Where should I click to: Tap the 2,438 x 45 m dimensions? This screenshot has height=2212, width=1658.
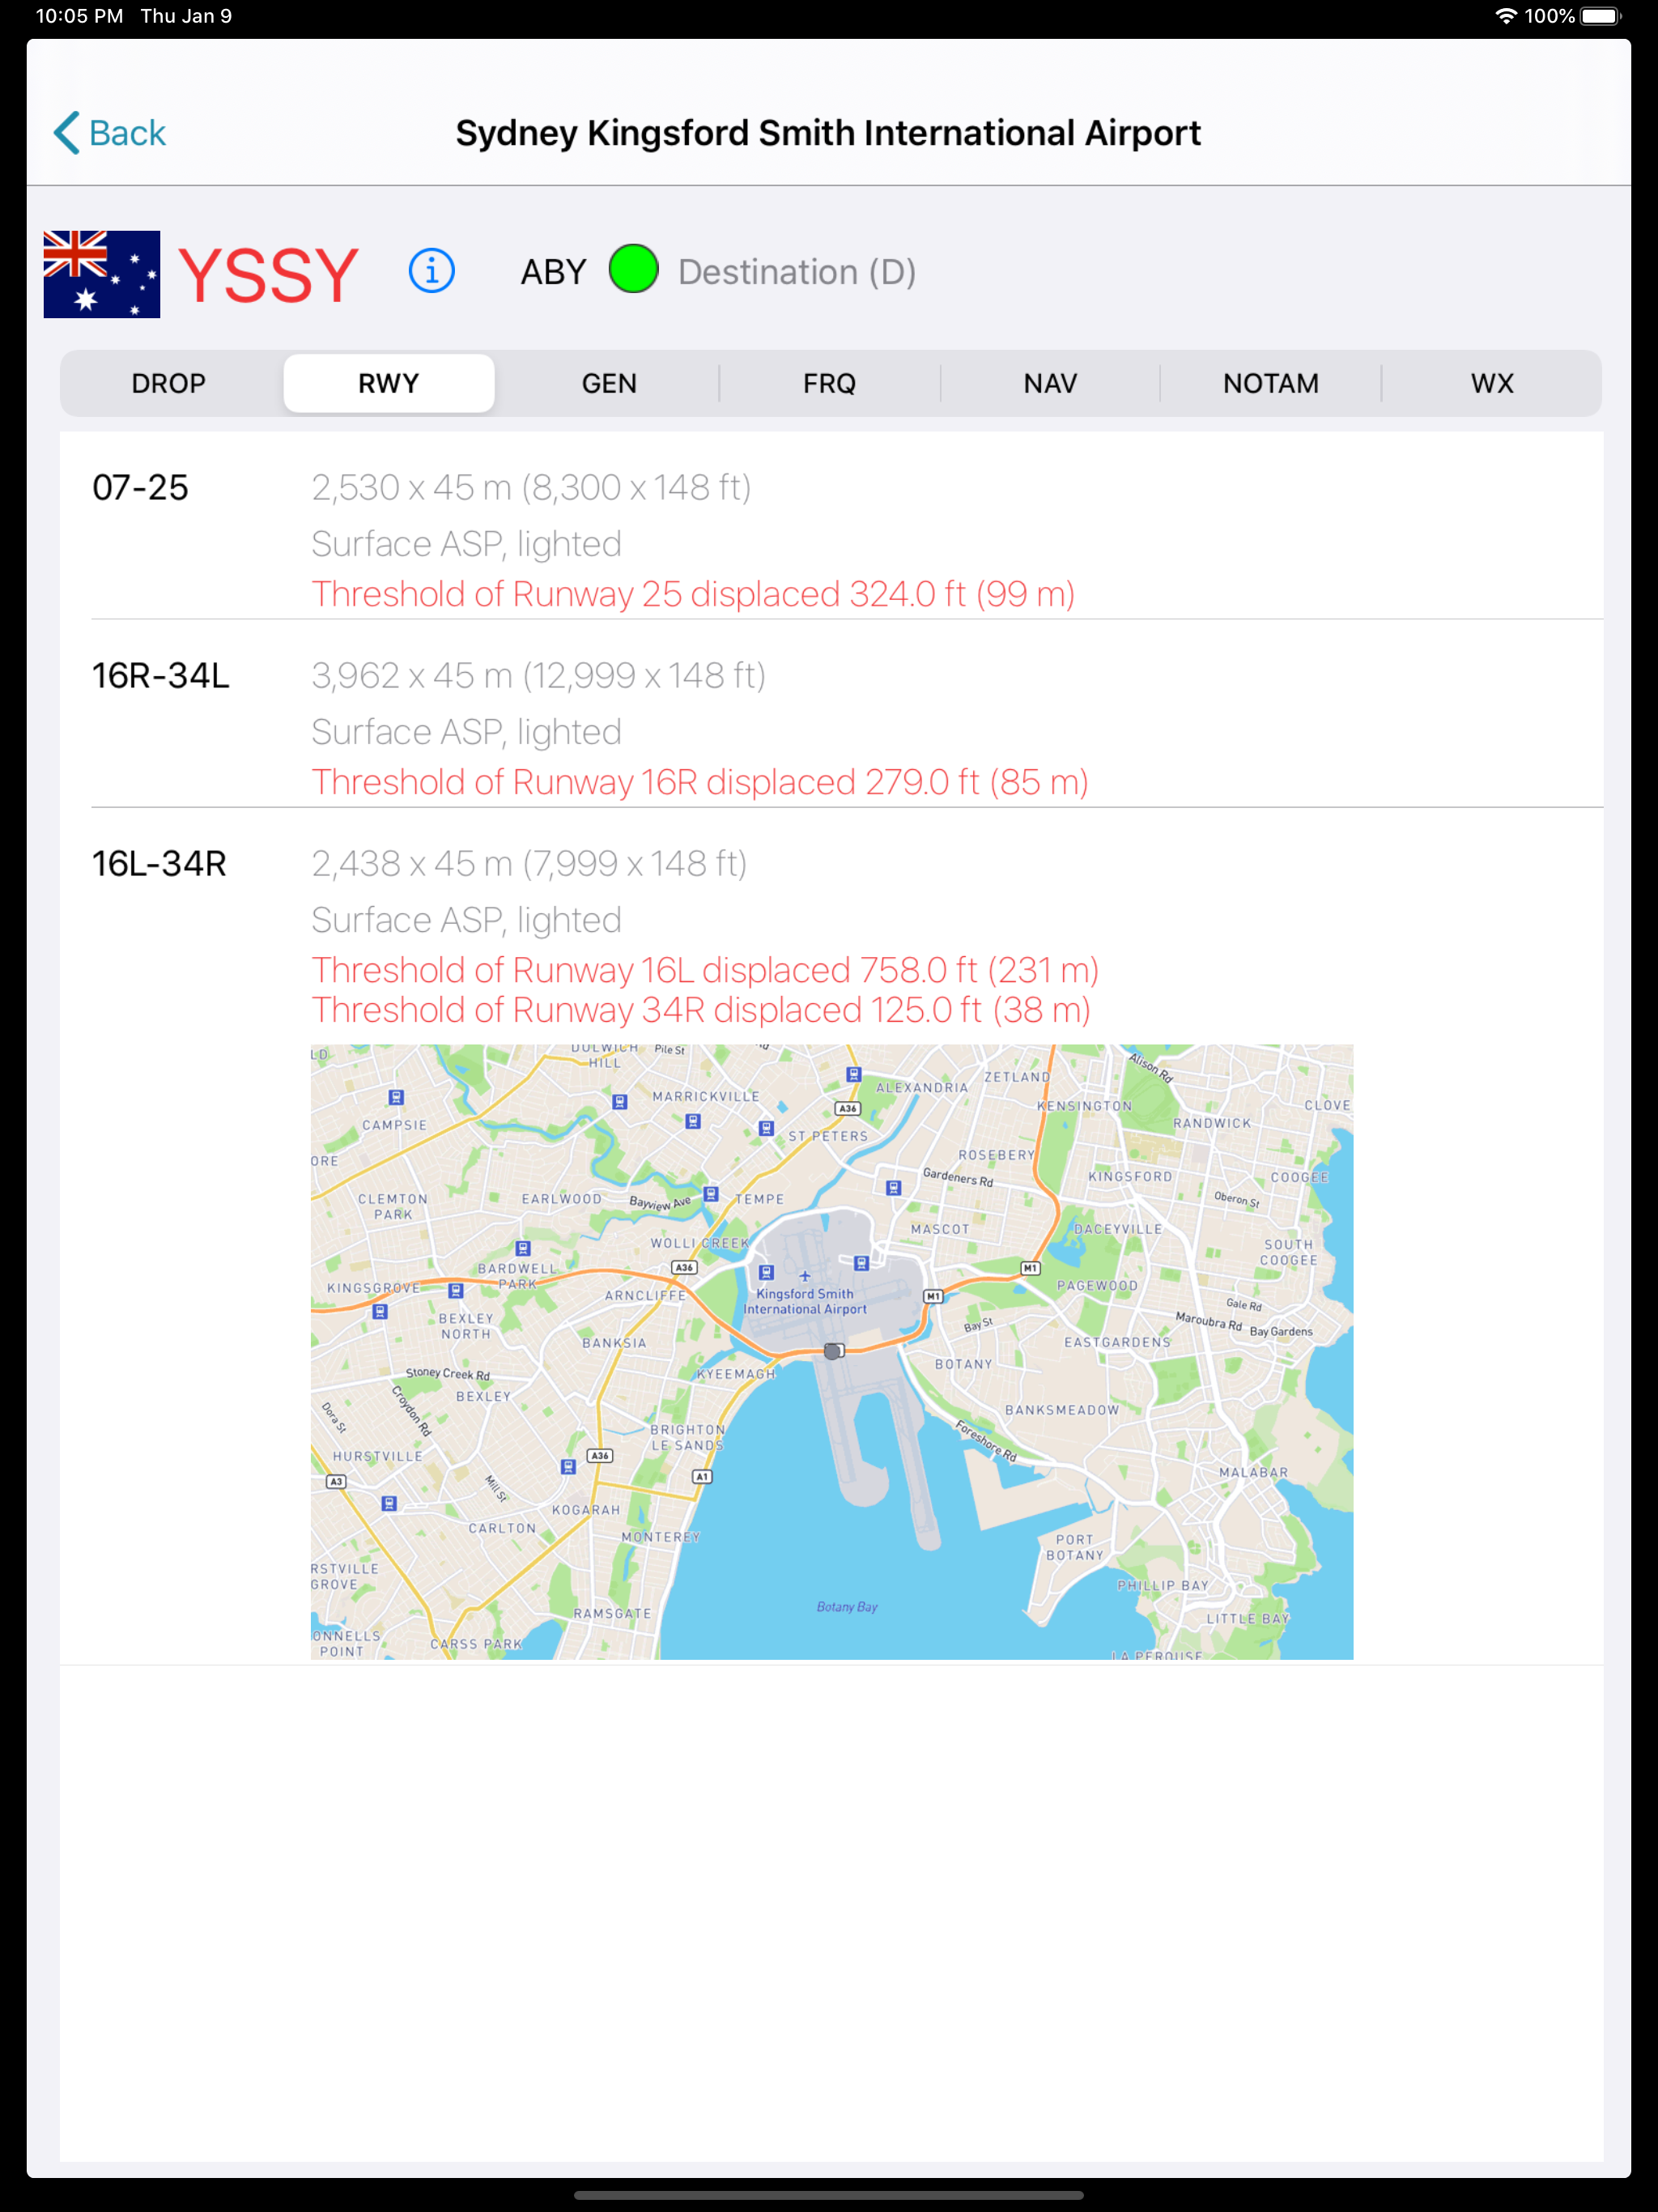pos(529,864)
